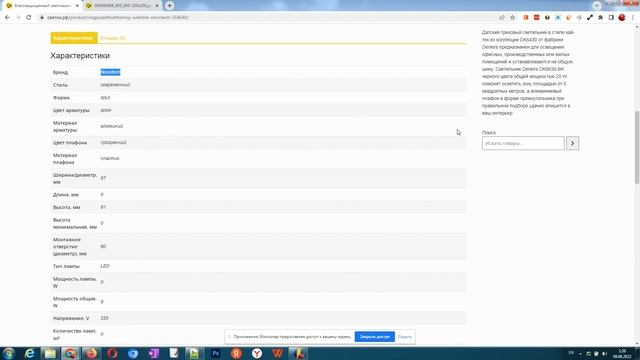Click the browser forward arrow
This screenshot has width=640, height=360.
(18, 18)
